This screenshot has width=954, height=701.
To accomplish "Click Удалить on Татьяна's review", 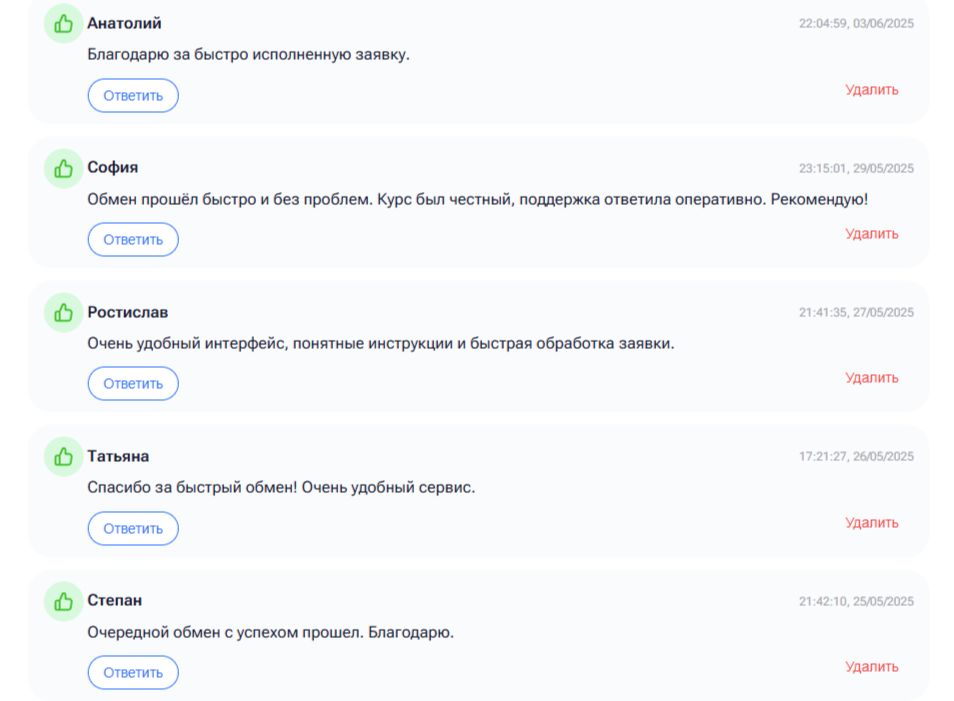I will pyautogui.click(x=871, y=523).
